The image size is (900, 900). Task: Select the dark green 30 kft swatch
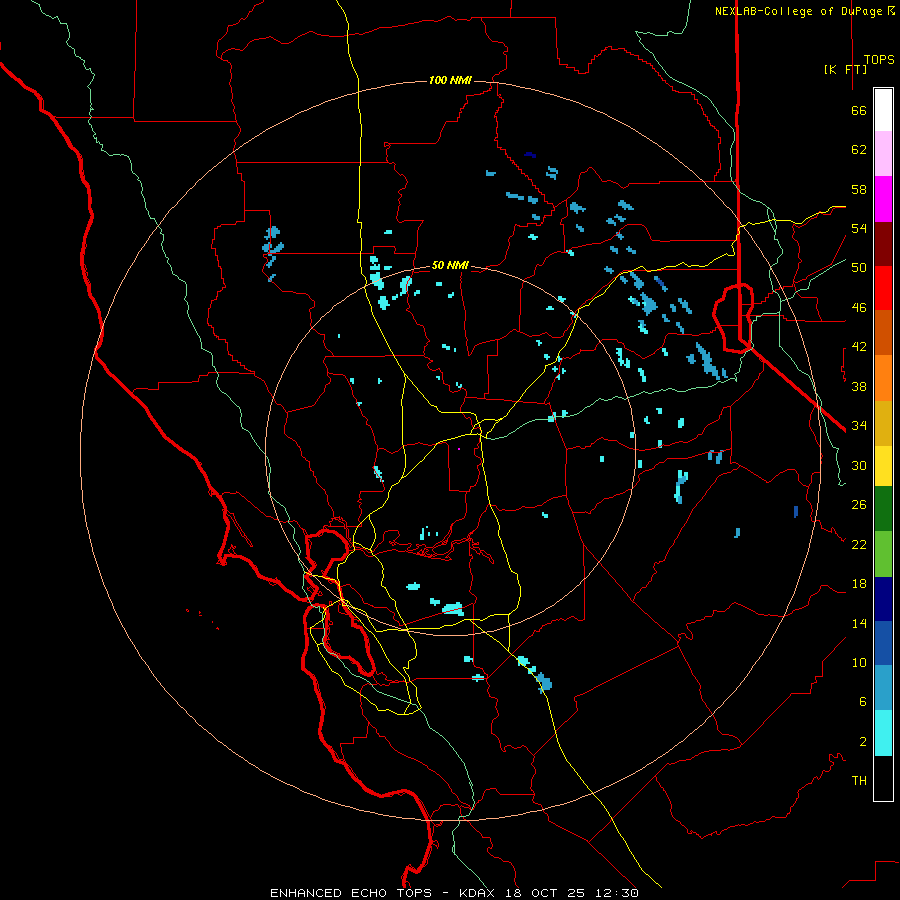(x=883, y=509)
